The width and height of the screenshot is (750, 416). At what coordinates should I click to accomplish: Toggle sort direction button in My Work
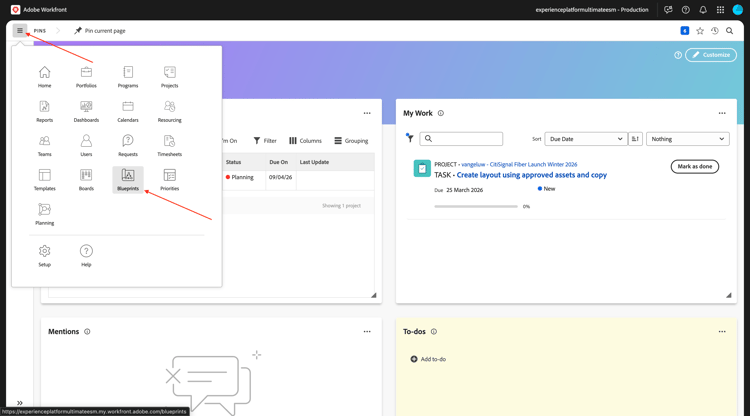[635, 139]
